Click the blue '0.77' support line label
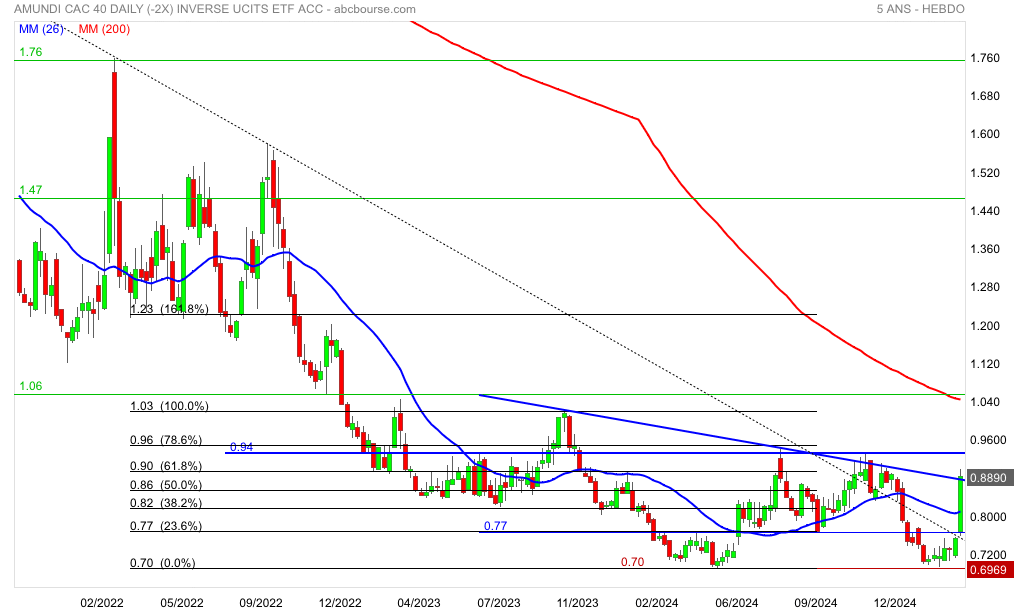 tap(495, 526)
